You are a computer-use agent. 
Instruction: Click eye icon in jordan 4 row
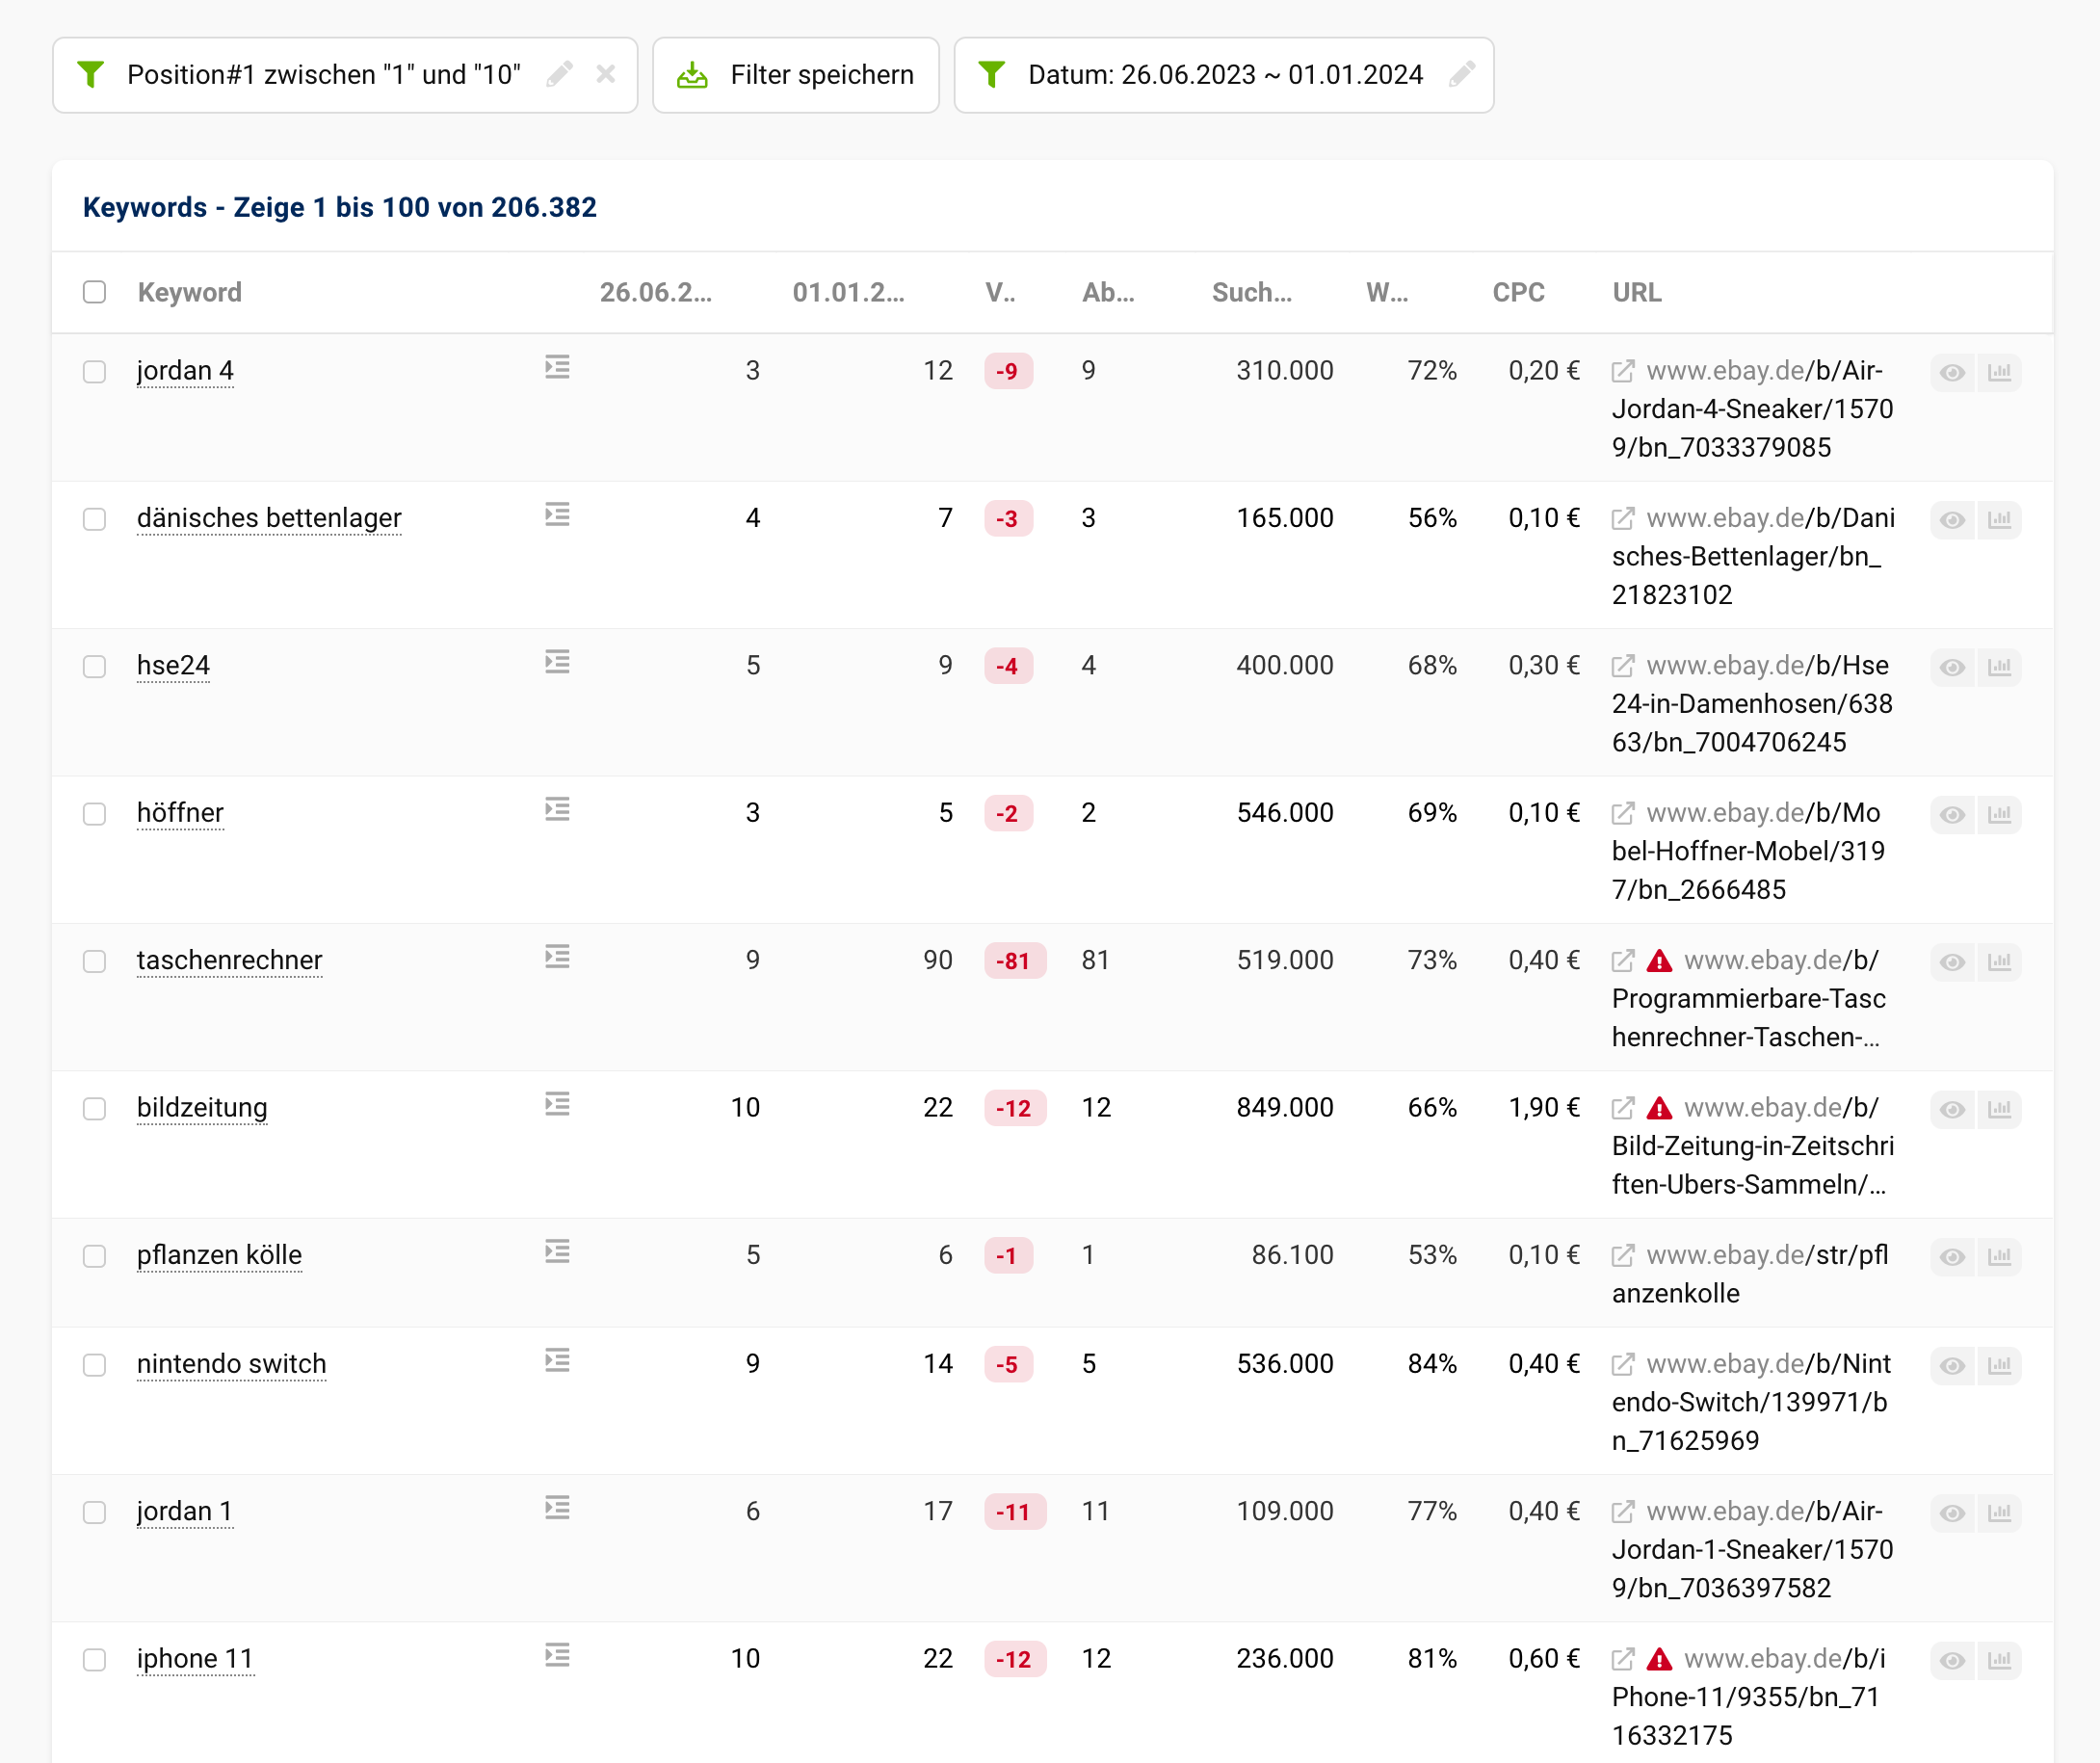point(1952,373)
